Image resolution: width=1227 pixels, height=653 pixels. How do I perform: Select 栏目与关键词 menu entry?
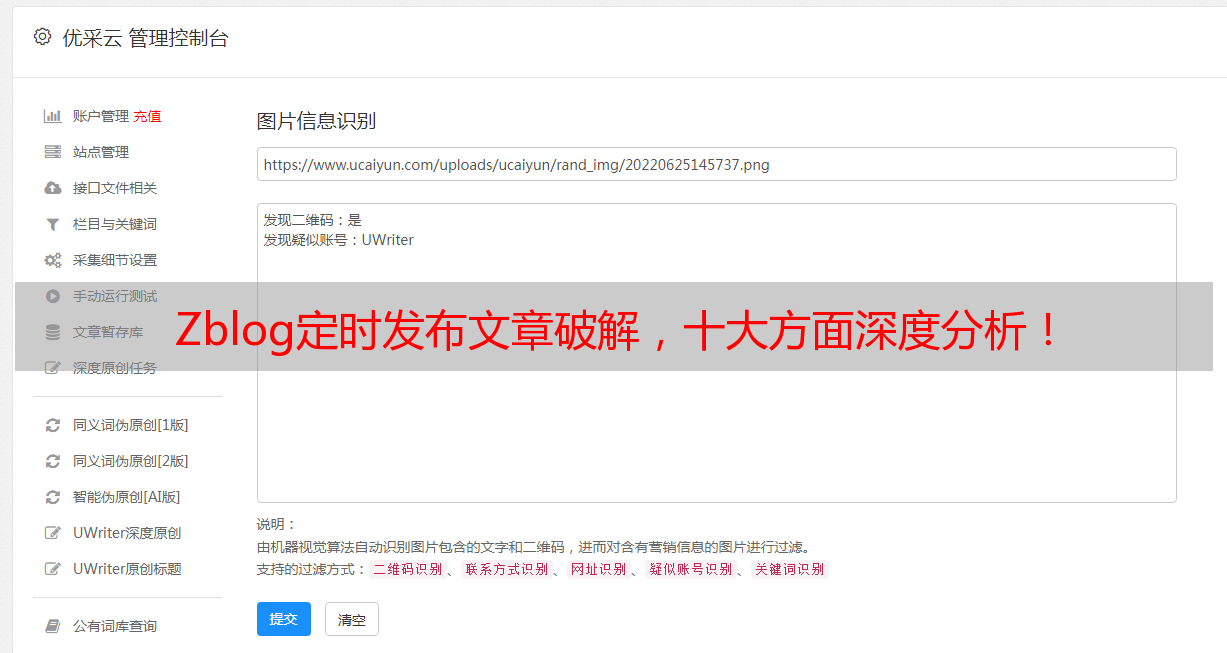coord(115,224)
